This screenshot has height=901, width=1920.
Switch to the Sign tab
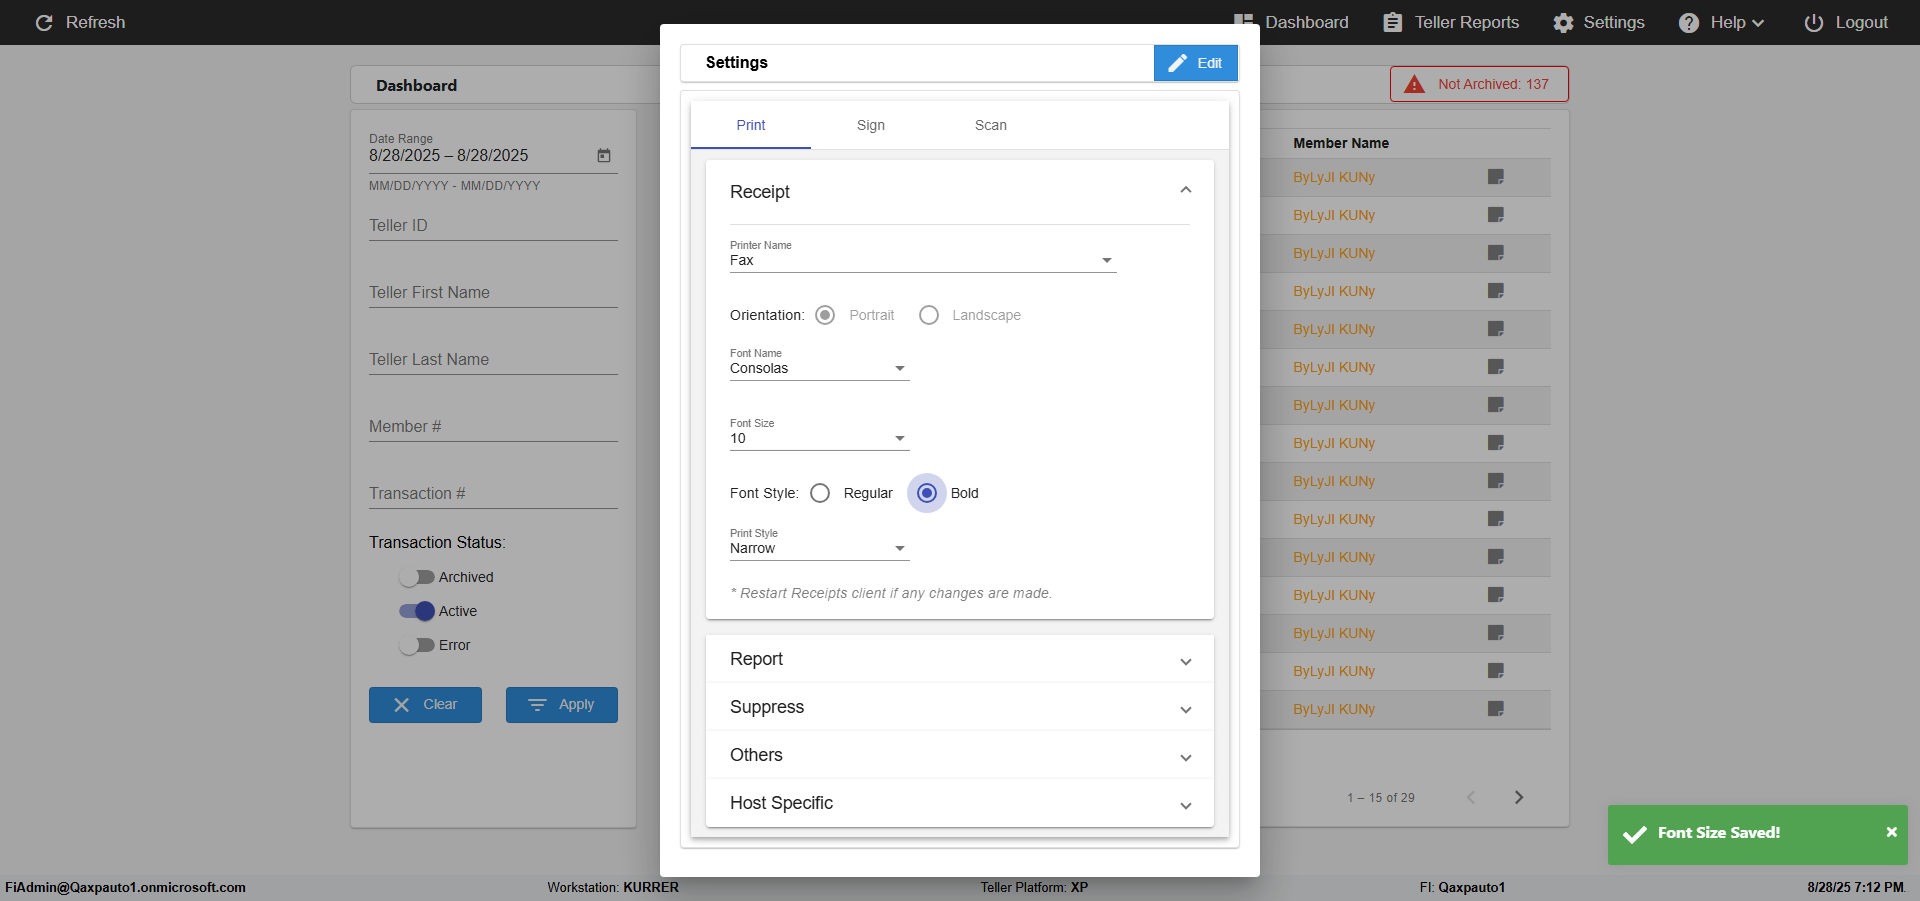click(x=871, y=125)
